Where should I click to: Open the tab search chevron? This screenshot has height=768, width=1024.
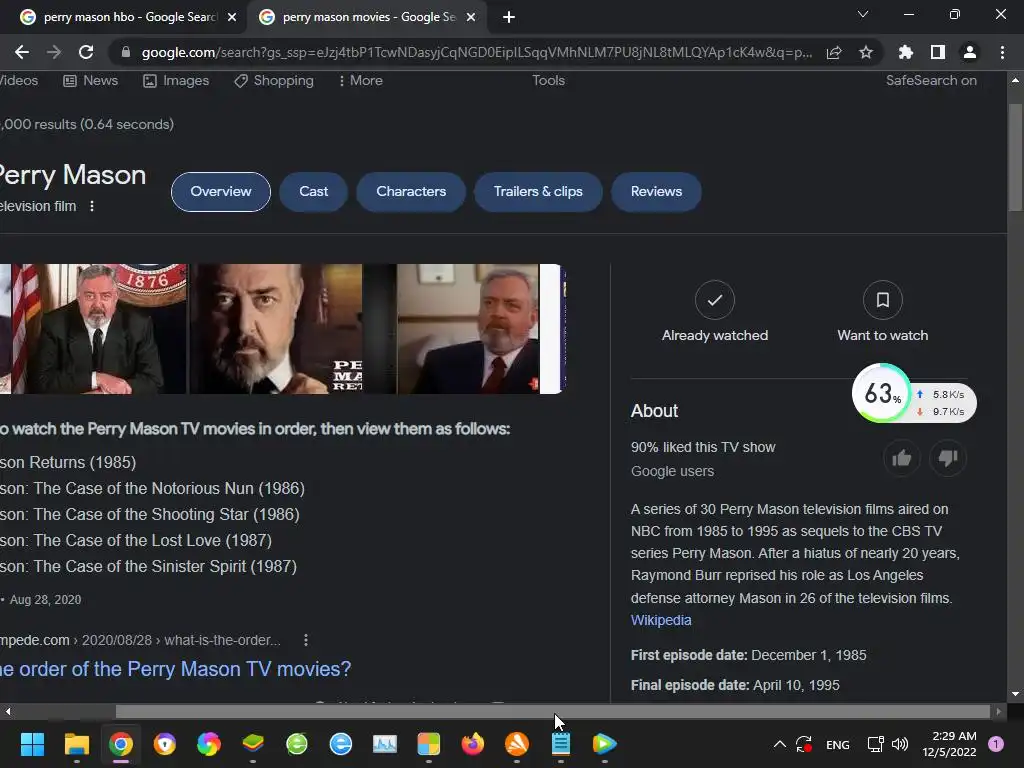[x=863, y=14]
